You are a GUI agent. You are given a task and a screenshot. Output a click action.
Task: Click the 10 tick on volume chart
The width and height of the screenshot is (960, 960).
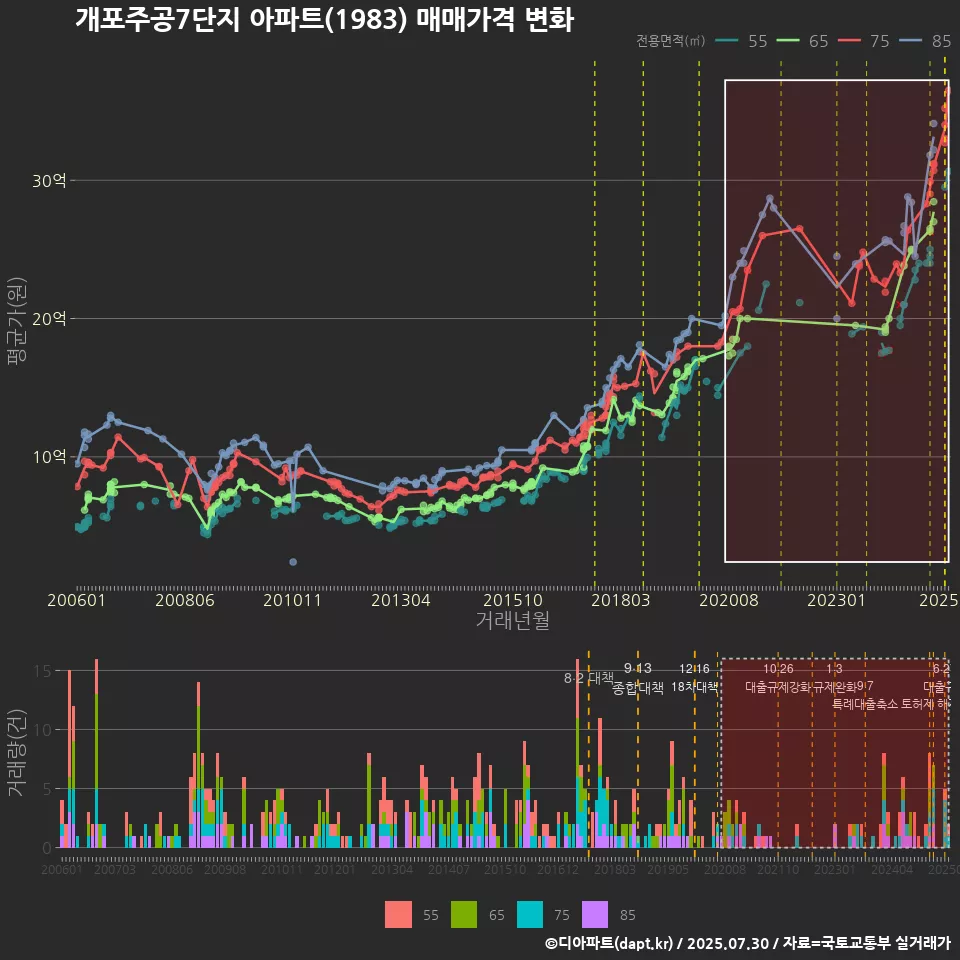pos(43,730)
